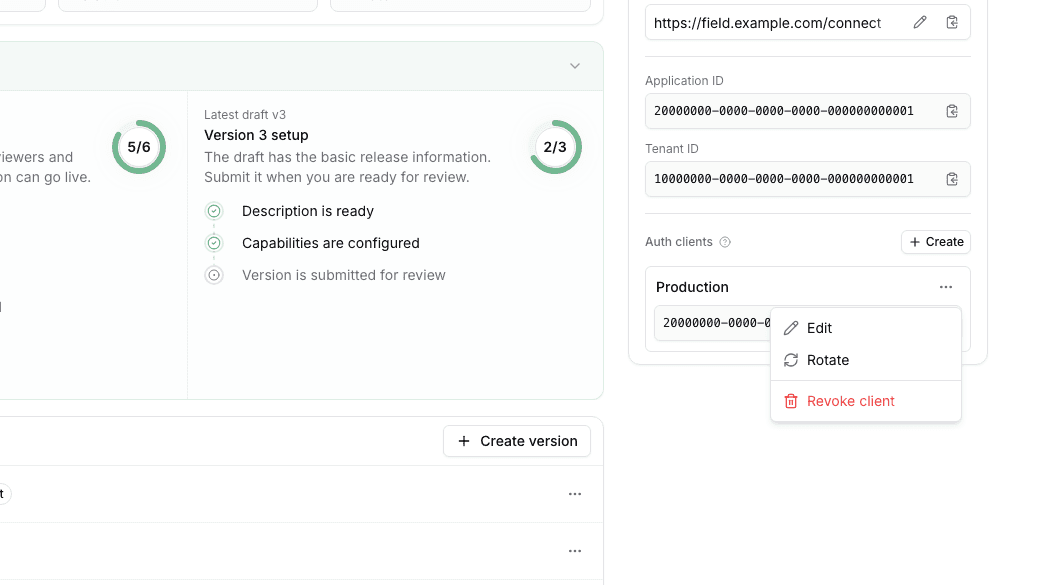
Task: Click Version is submitted pending icon
Action: (x=214, y=275)
